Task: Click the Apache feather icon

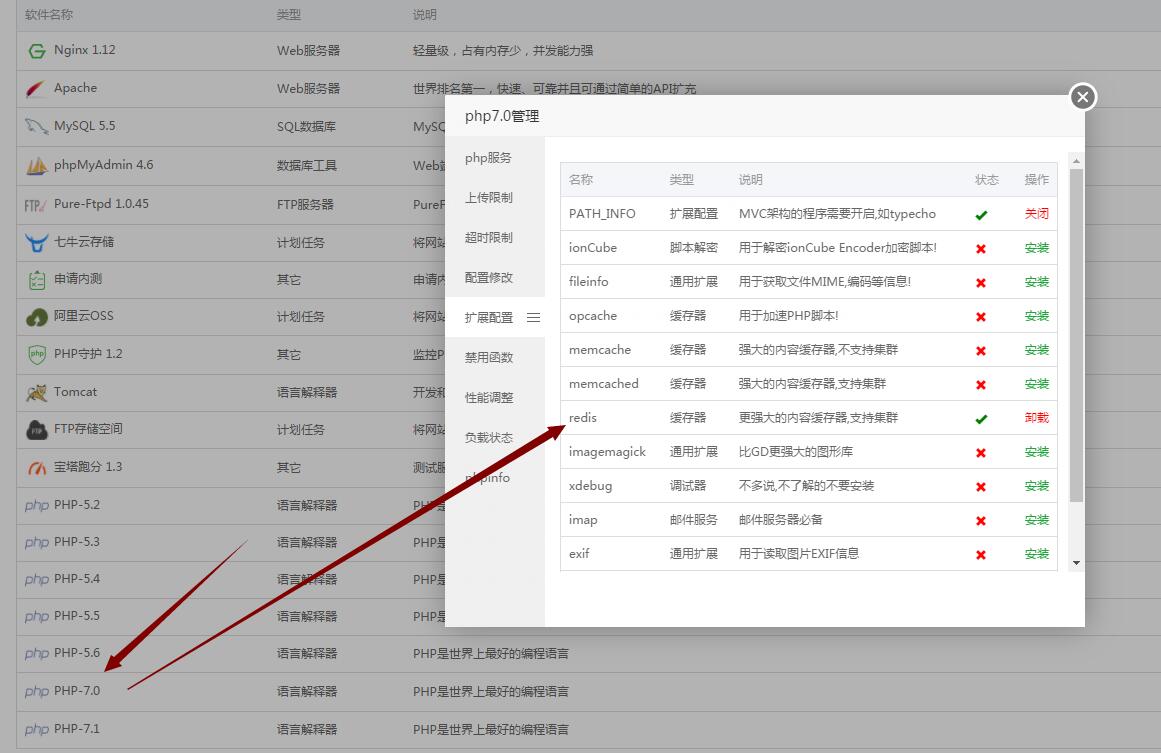Action: click(x=36, y=89)
